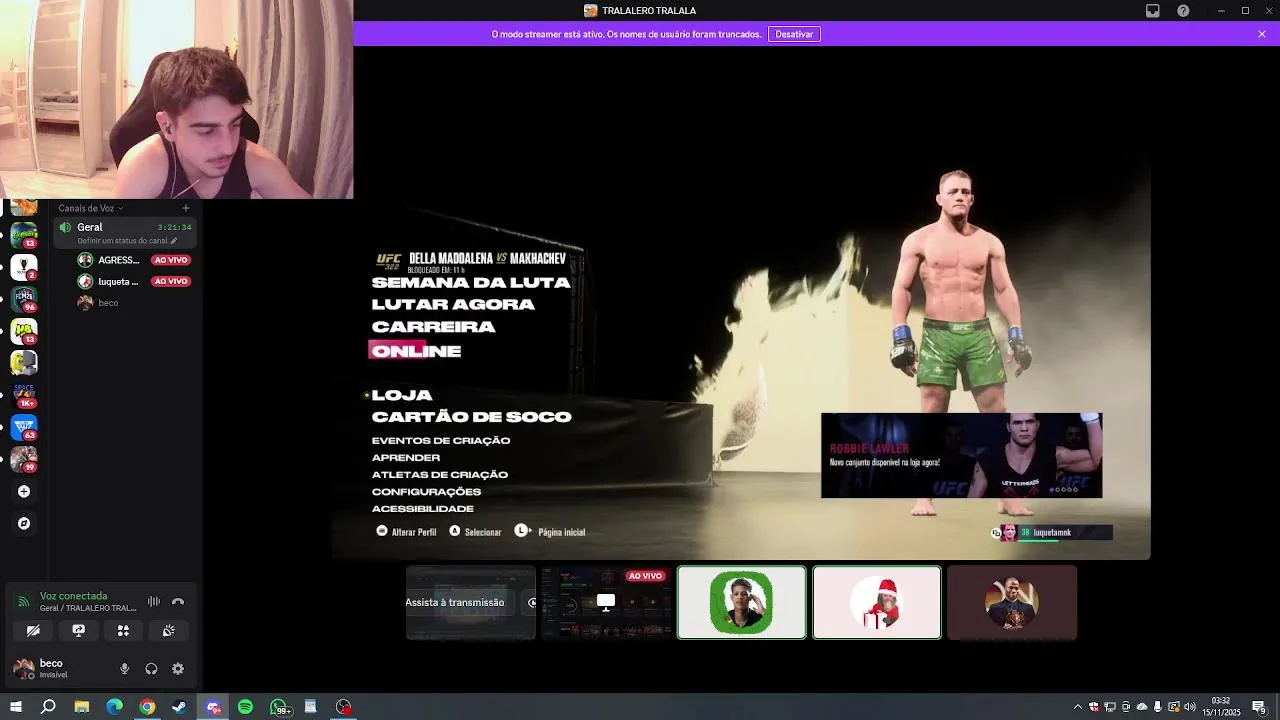Image resolution: width=1280 pixels, height=720 pixels.
Task: Open Discord user settings gear
Action: (x=178, y=669)
